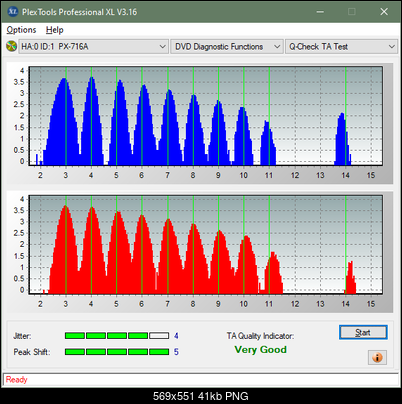This screenshot has width=402, height=404.
Task: Click the Jitter level indicator bar
Action: pyautogui.click(x=117, y=336)
